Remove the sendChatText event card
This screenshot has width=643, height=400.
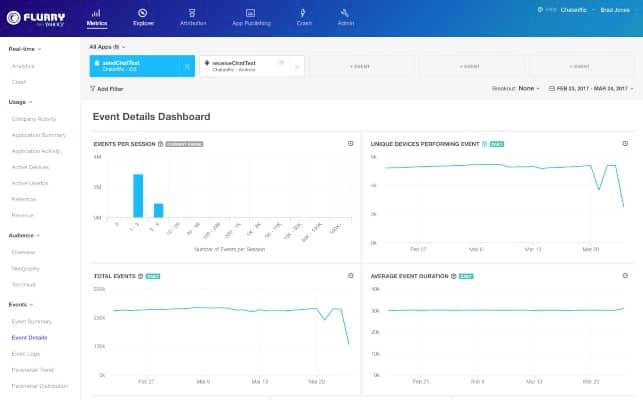187,66
